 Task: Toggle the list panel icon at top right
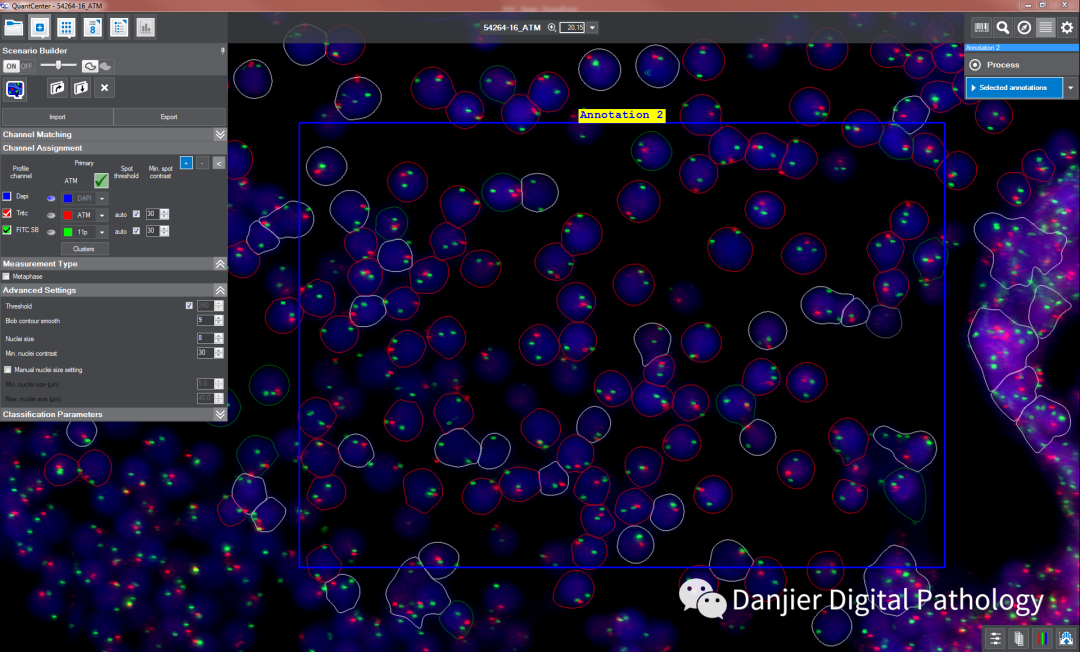[1046, 28]
